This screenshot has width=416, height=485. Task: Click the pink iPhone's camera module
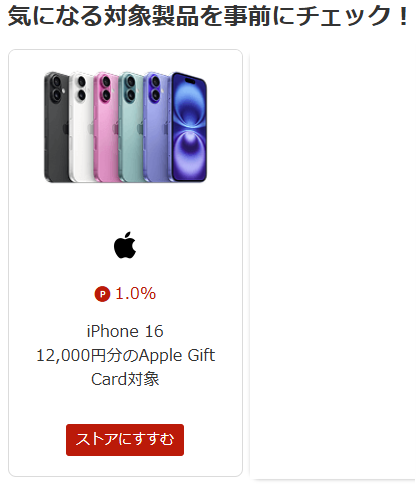click(106, 88)
